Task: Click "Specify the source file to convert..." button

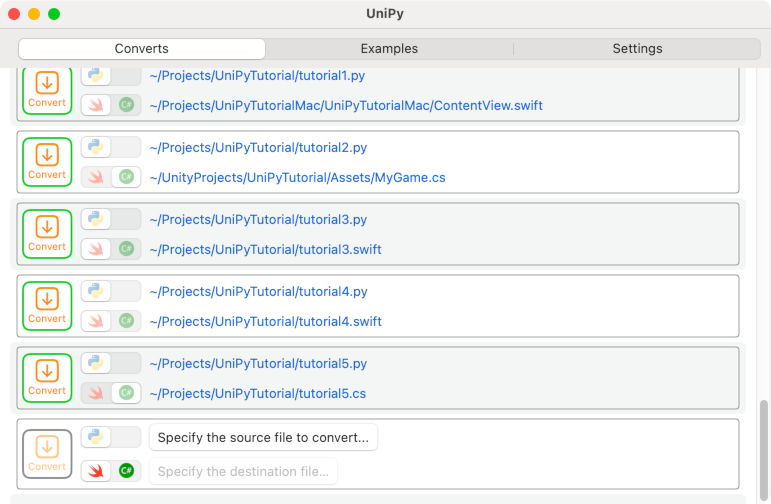Action: tap(263, 437)
